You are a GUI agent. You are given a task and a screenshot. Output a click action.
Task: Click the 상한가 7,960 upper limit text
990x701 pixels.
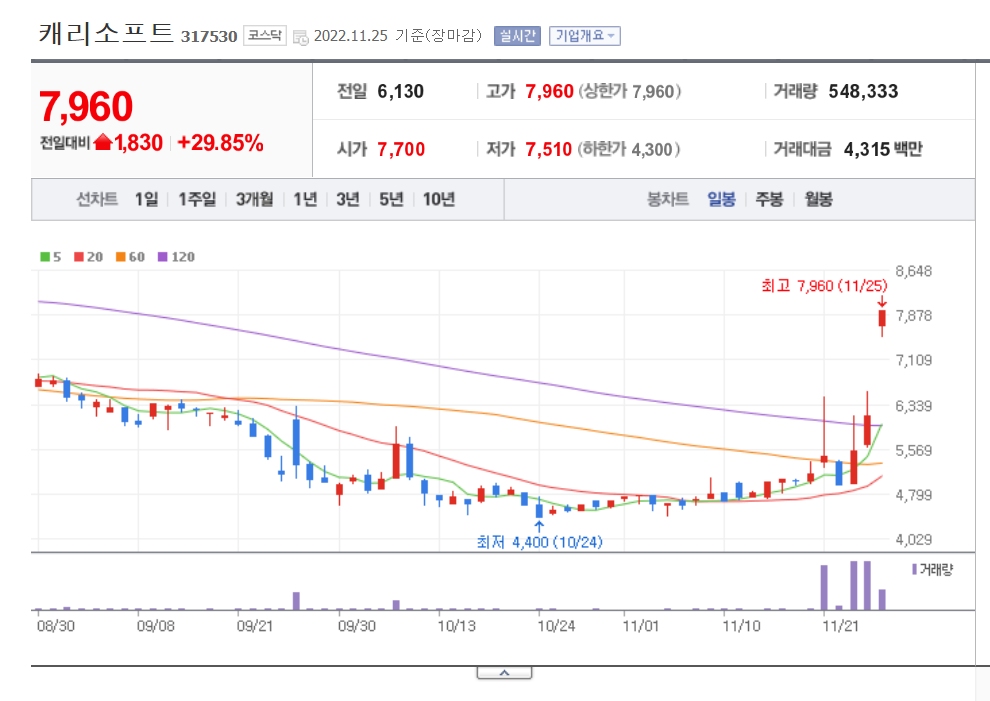[x=630, y=92]
